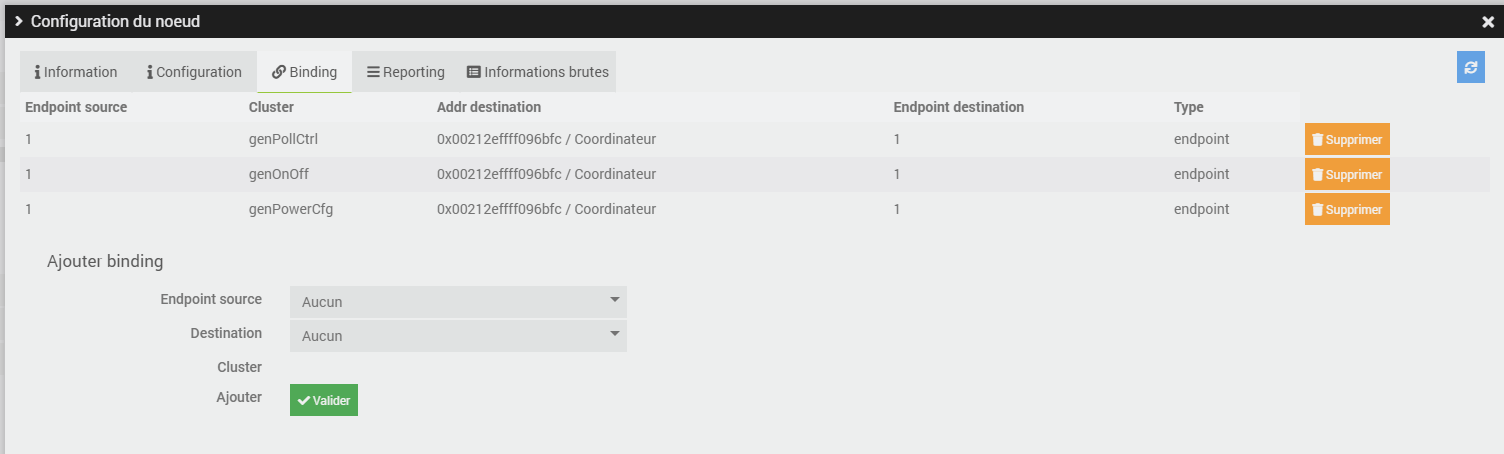The width and height of the screenshot is (1504, 454).
Task: Open the Reporting tab
Action: [x=405, y=72]
